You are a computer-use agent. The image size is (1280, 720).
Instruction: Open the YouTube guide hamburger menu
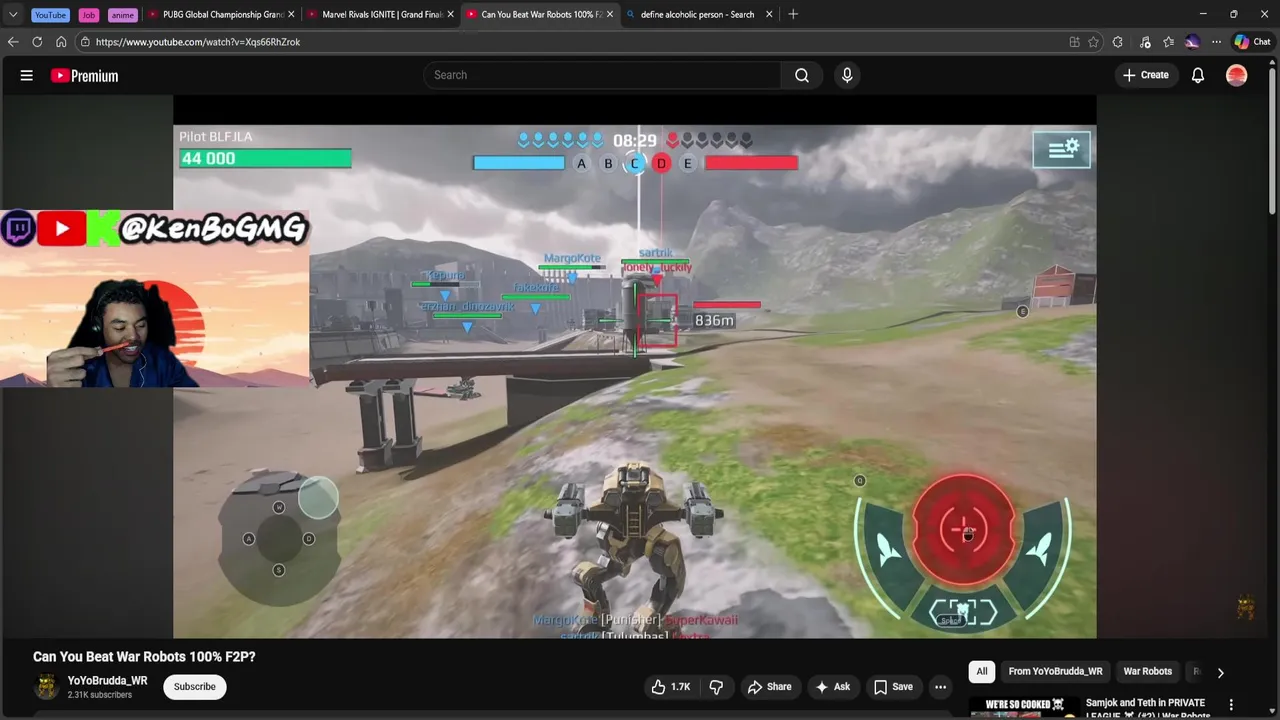pyautogui.click(x=27, y=75)
